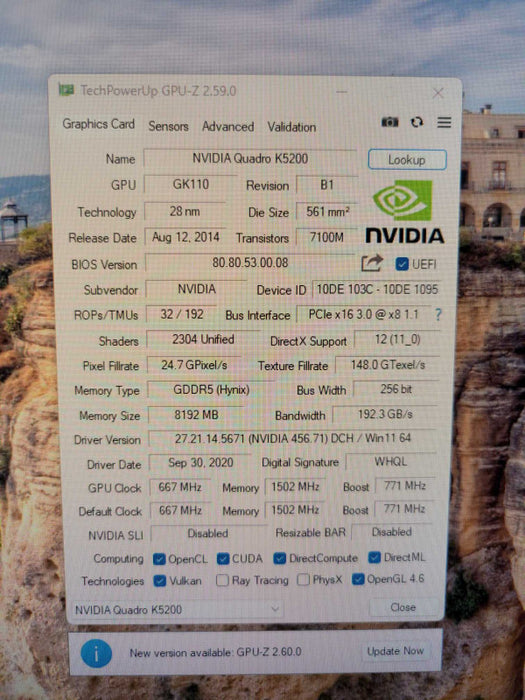Click the Default Clock 667 MHz field
The width and height of the screenshot is (525, 700).
coord(180,510)
